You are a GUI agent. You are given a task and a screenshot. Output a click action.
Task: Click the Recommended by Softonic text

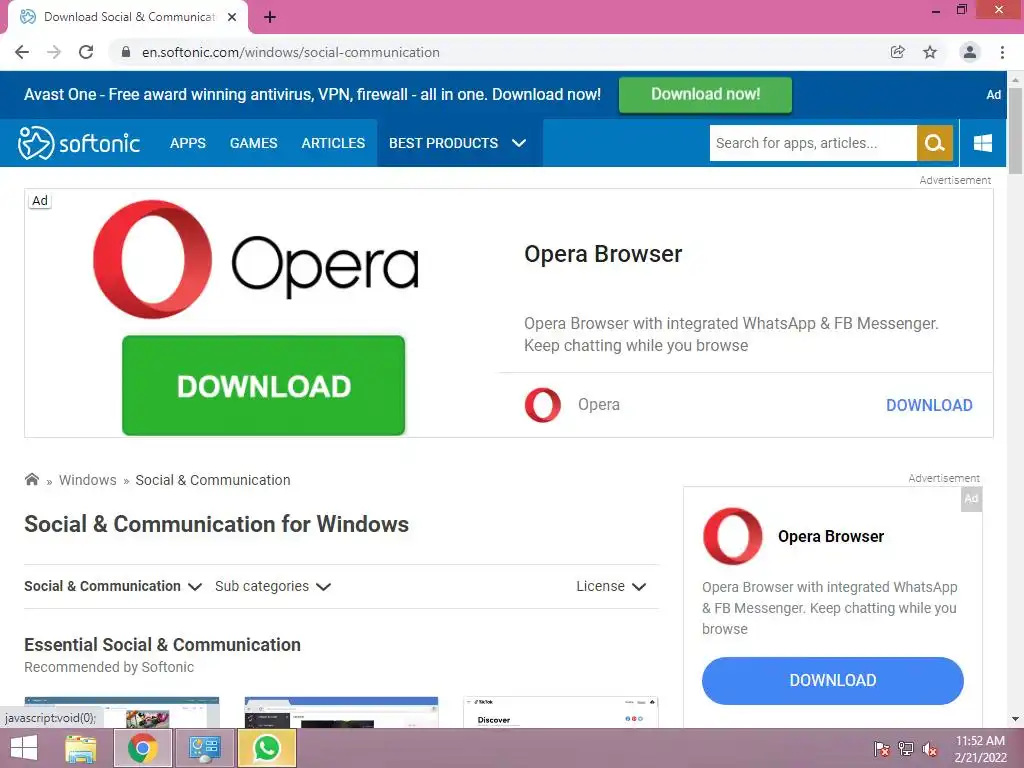tap(109, 667)
